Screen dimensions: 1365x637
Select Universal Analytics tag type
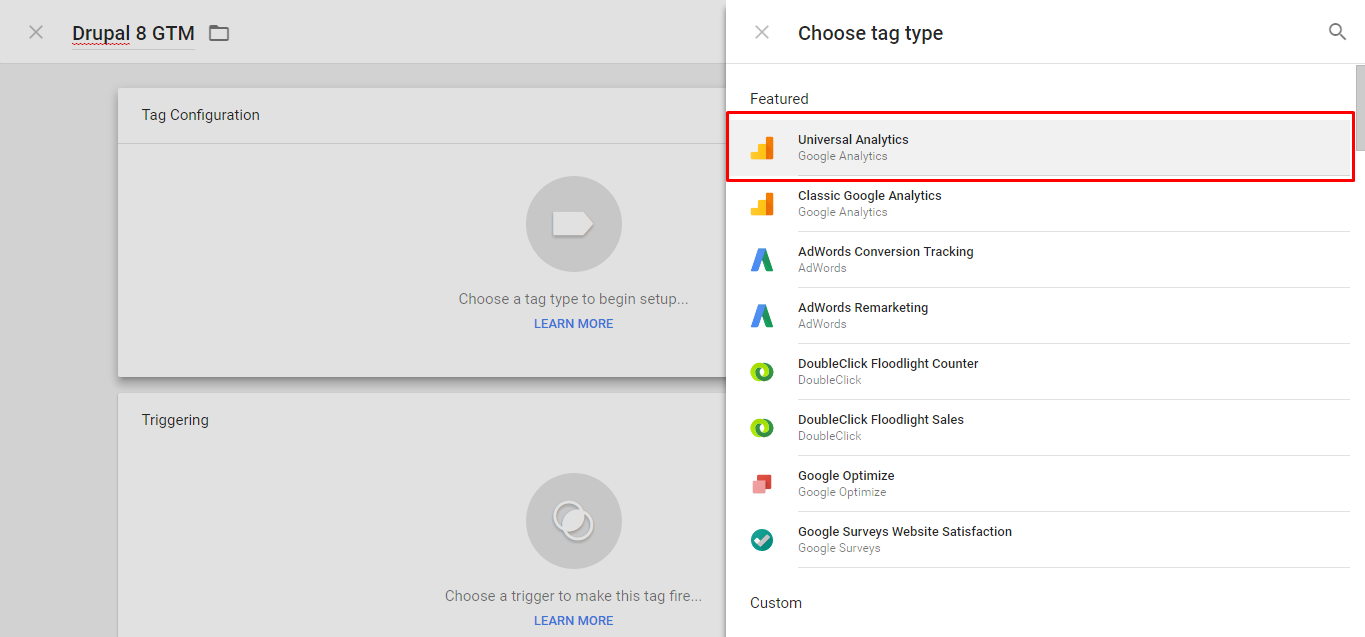tap(1040, 147)
